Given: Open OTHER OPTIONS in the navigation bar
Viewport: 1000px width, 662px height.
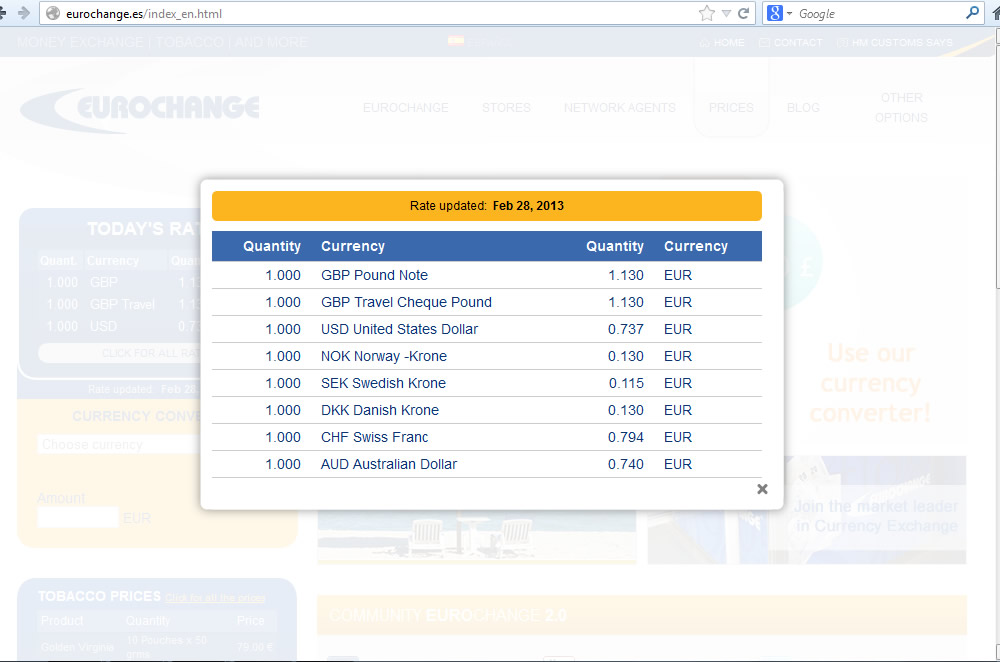Looking at the screenshot, I should click(901, 108).
